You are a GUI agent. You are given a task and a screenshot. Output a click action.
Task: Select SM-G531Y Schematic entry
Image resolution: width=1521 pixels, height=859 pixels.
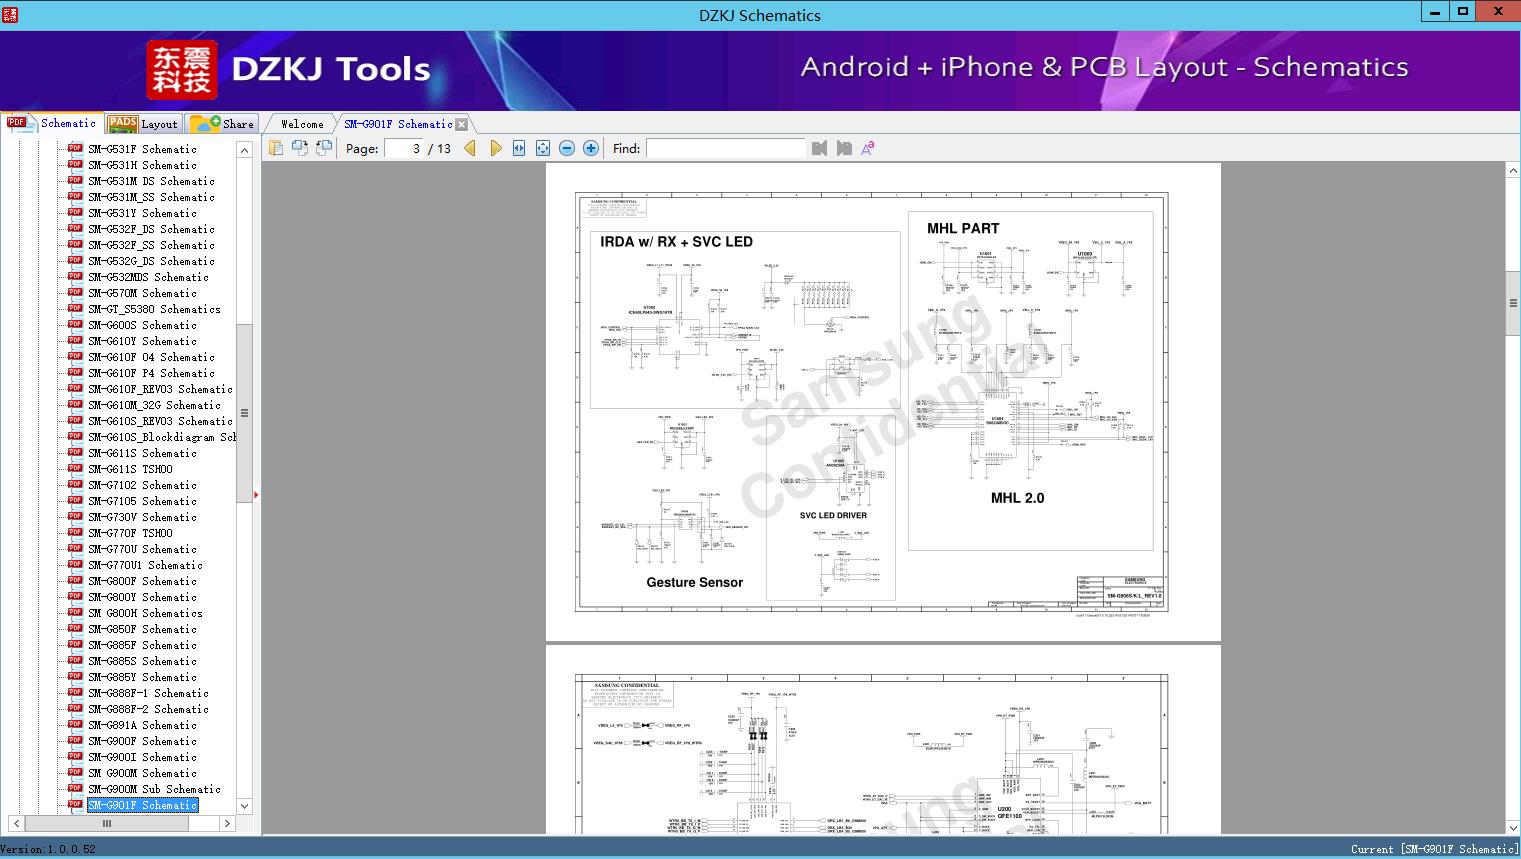142,213
